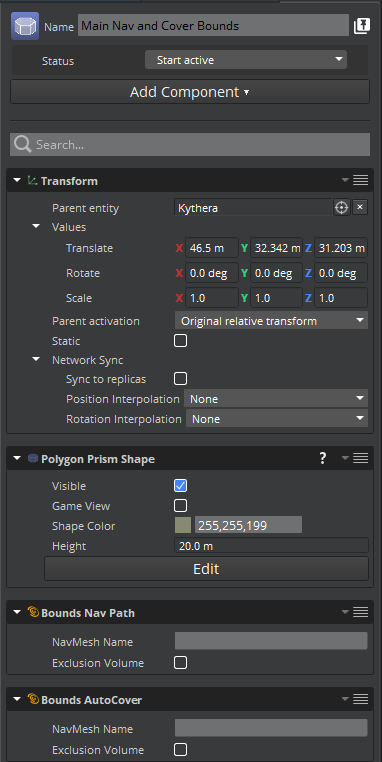Click the Height field 20.0 m
The image size is (382, 762).
click(x=271, y=546)
